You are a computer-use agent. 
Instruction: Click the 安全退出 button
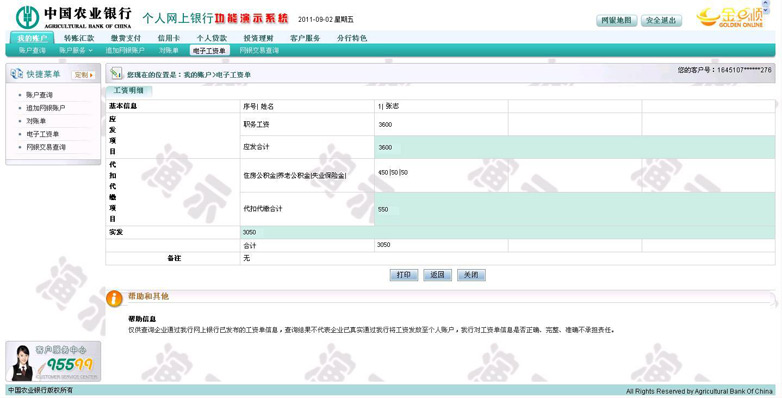[x=661, y=20]
